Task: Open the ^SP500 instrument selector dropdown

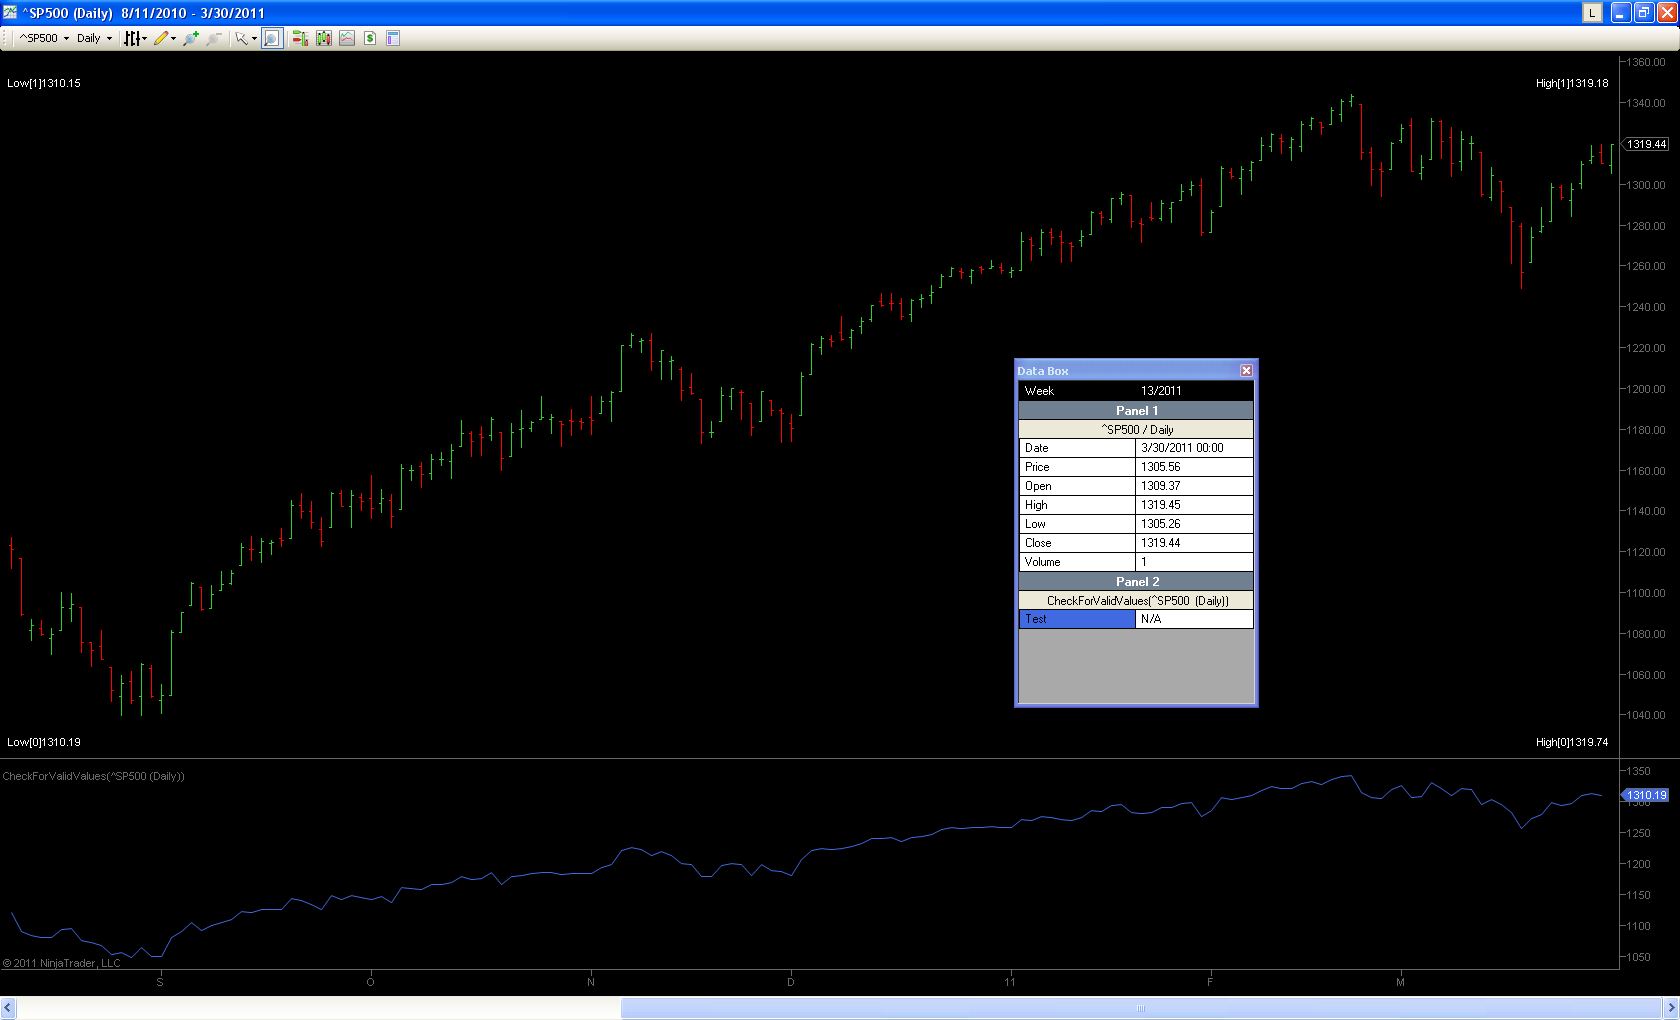Action: click(x=44, y=38)
